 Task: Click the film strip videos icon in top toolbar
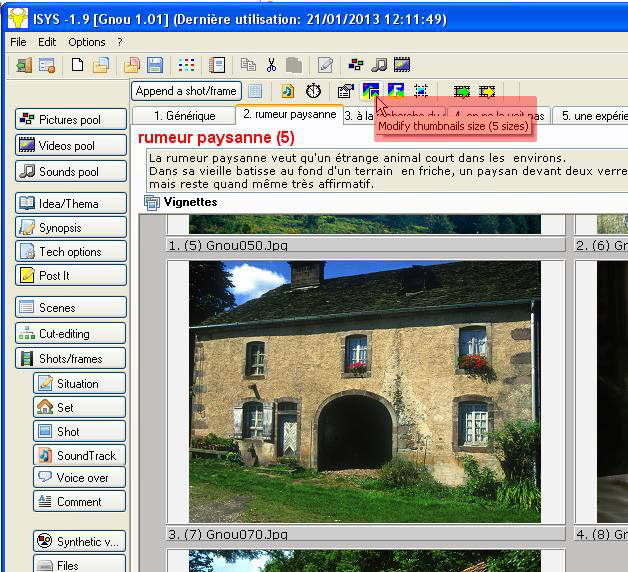tap(402, 64)
